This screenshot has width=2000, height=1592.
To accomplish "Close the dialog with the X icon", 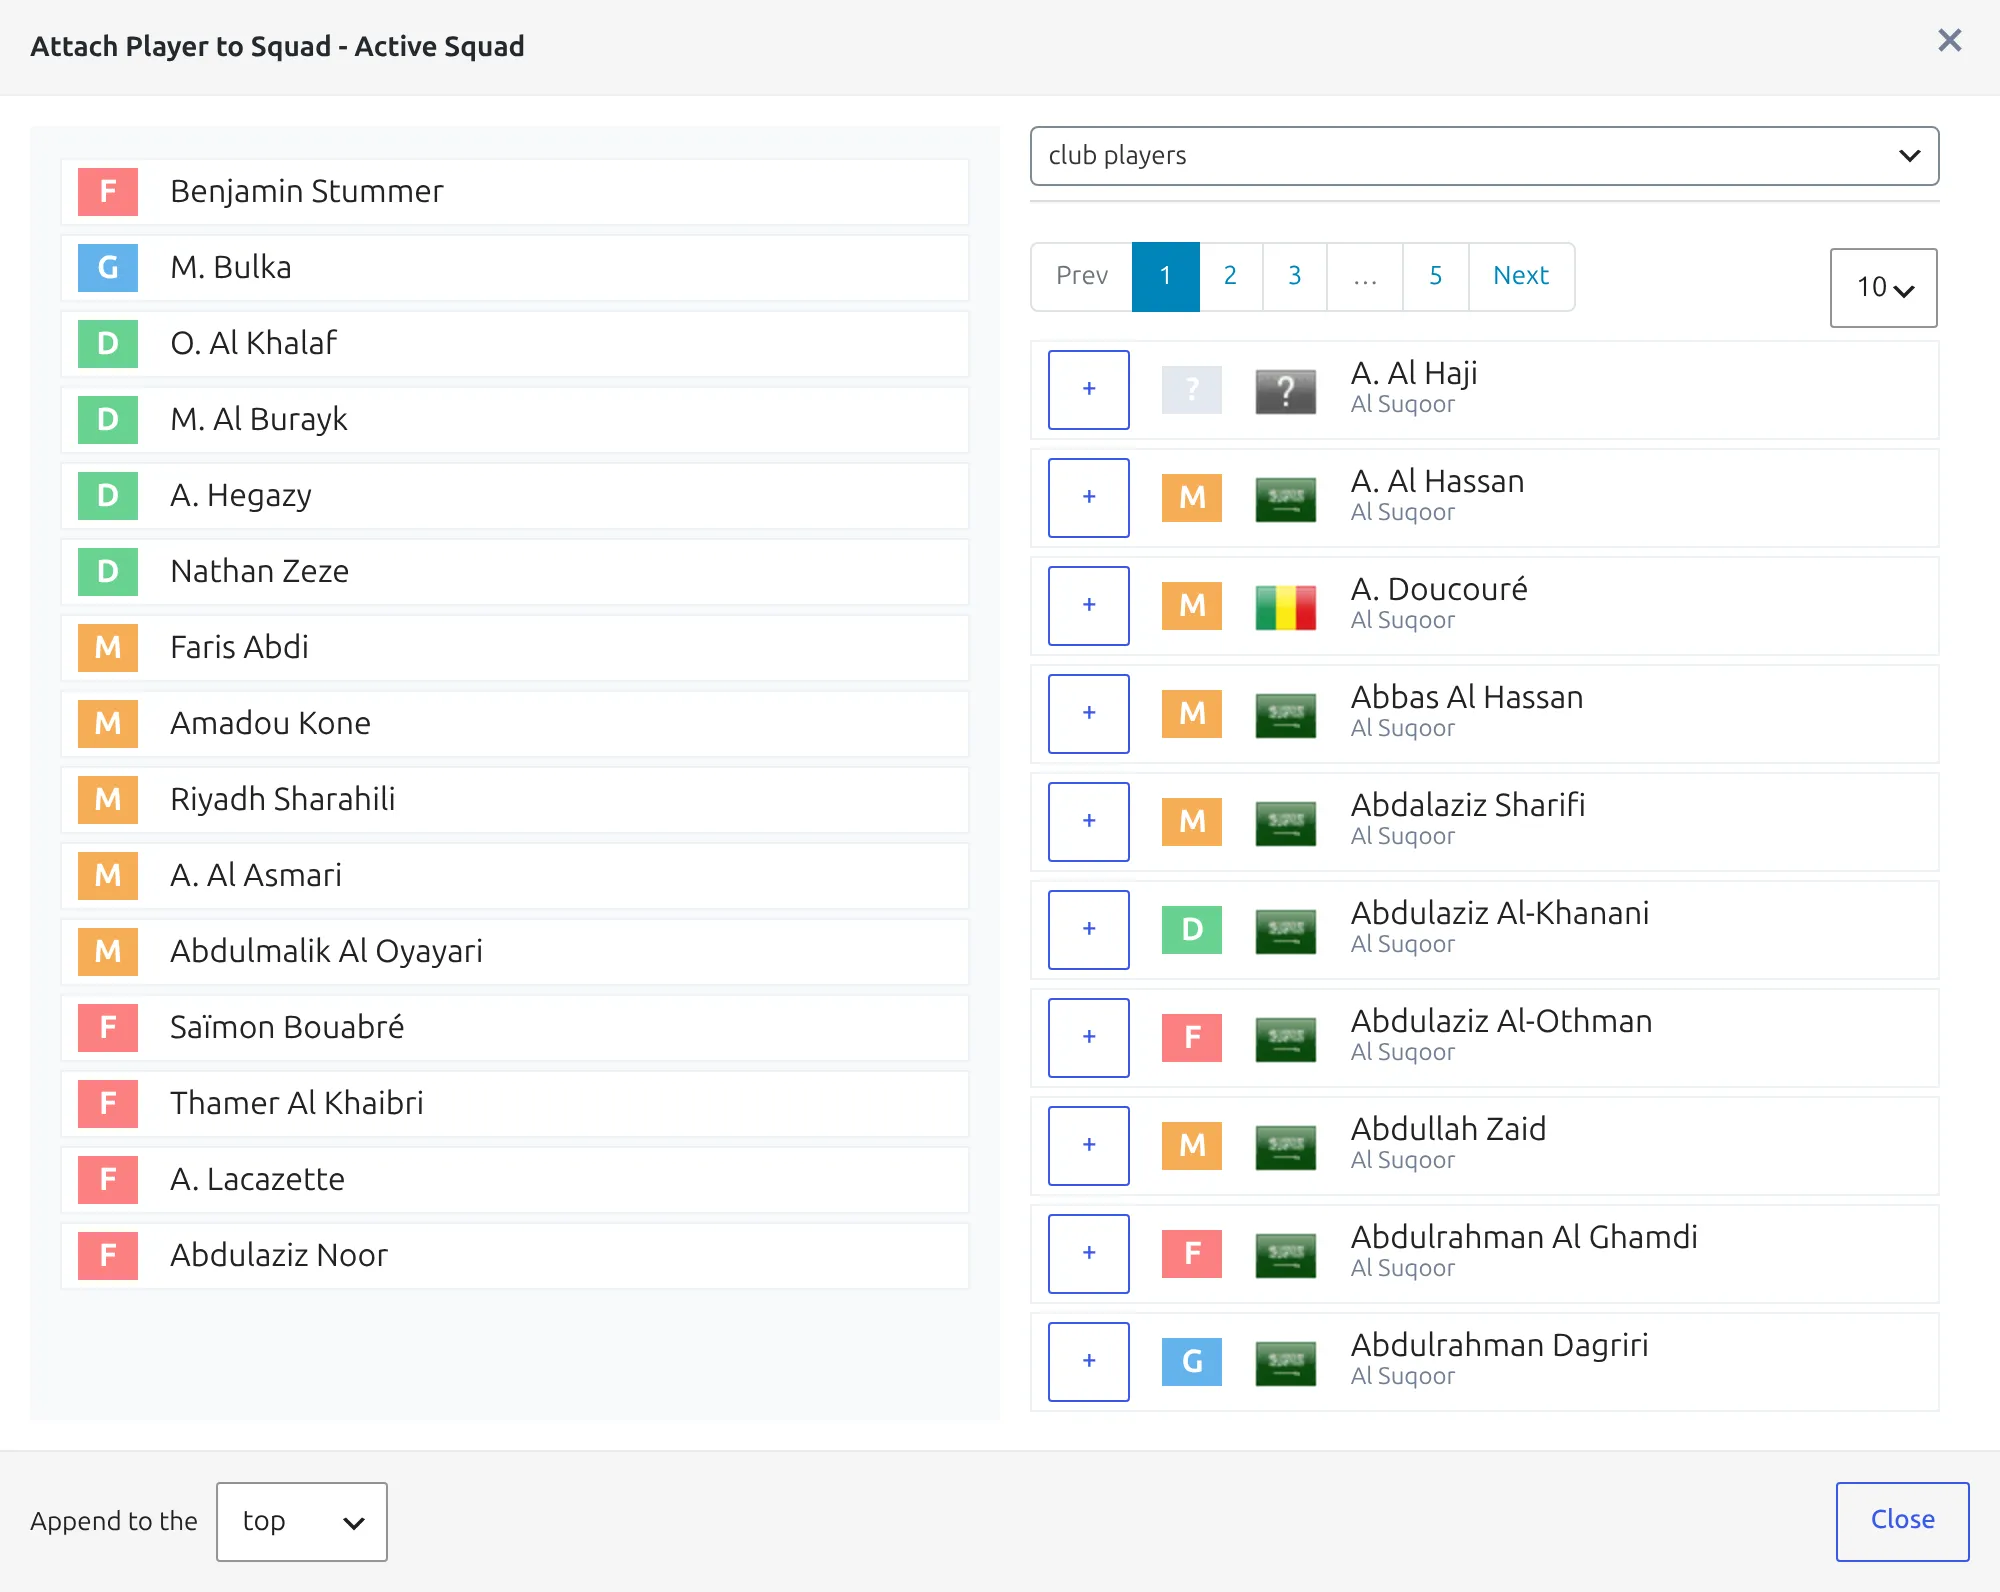I will pos(1949,41).
